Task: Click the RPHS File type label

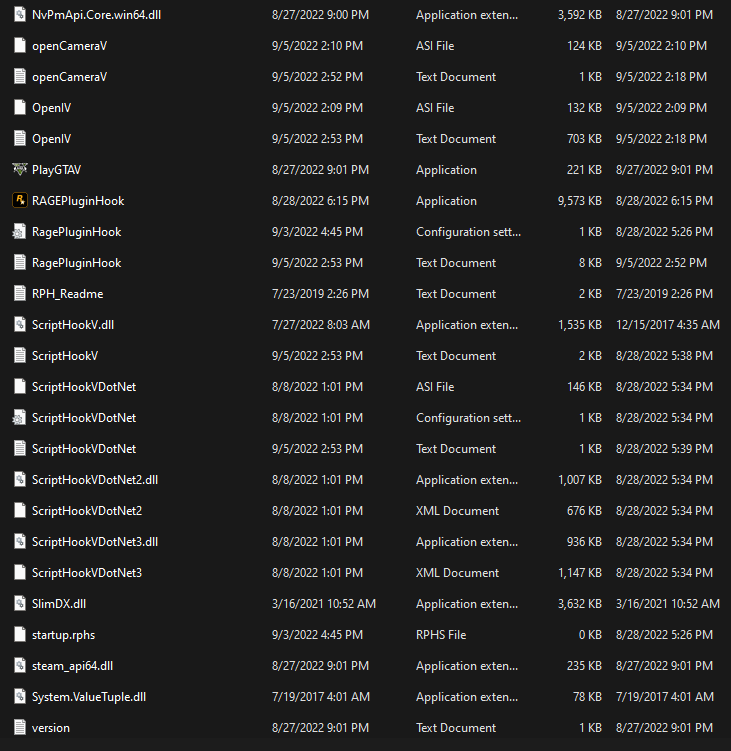Action: (441, 635)
